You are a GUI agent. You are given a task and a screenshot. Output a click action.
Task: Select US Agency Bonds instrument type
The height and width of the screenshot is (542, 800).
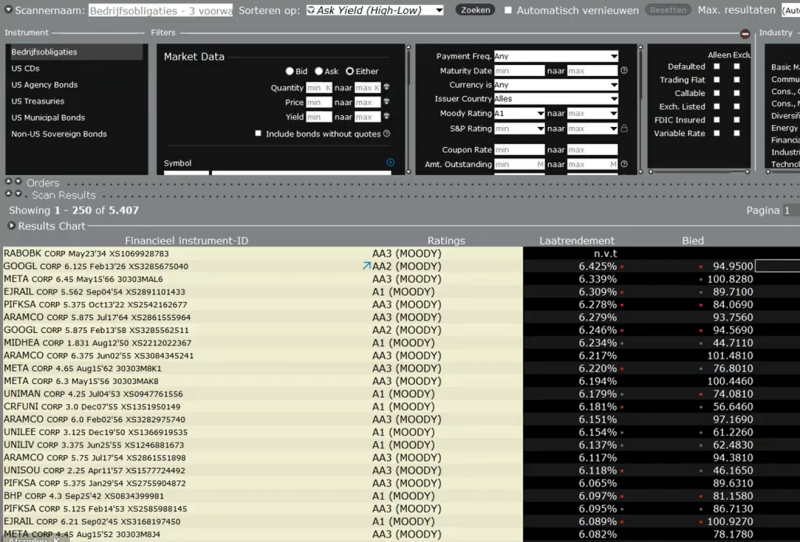point(75,85)
